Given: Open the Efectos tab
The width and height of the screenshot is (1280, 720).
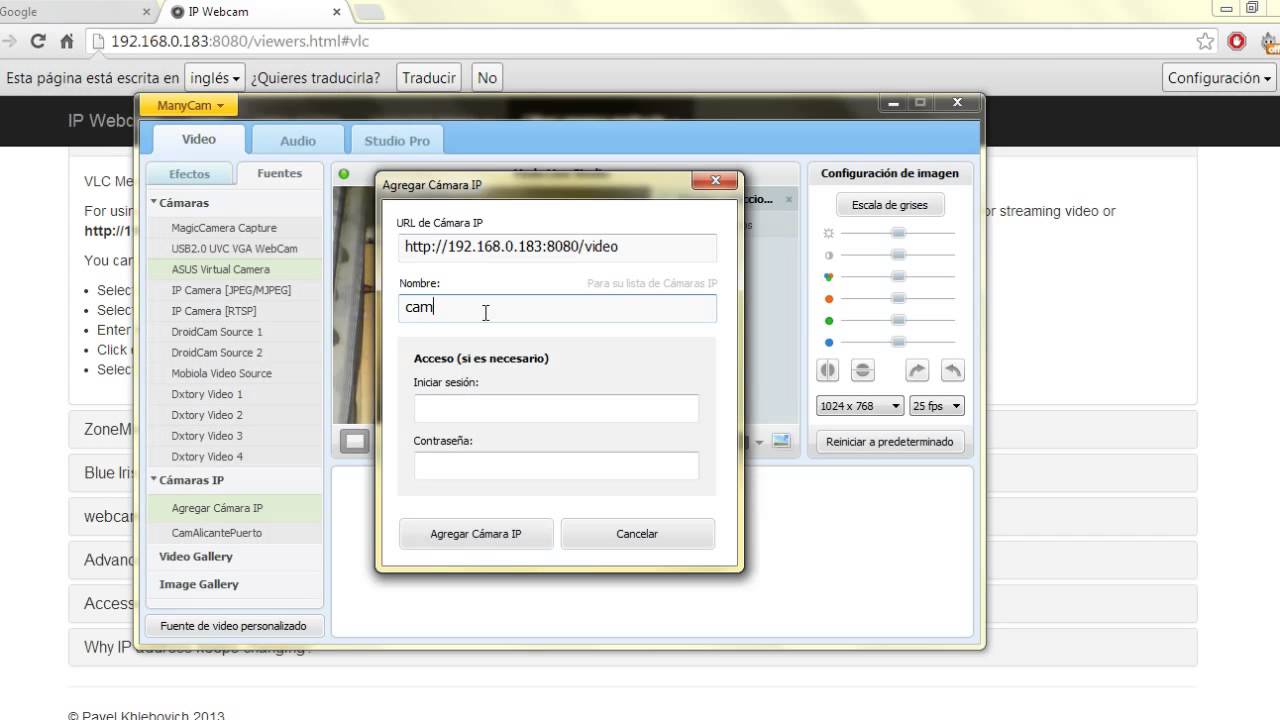Looking at the screenshot, I should [189, 174].
